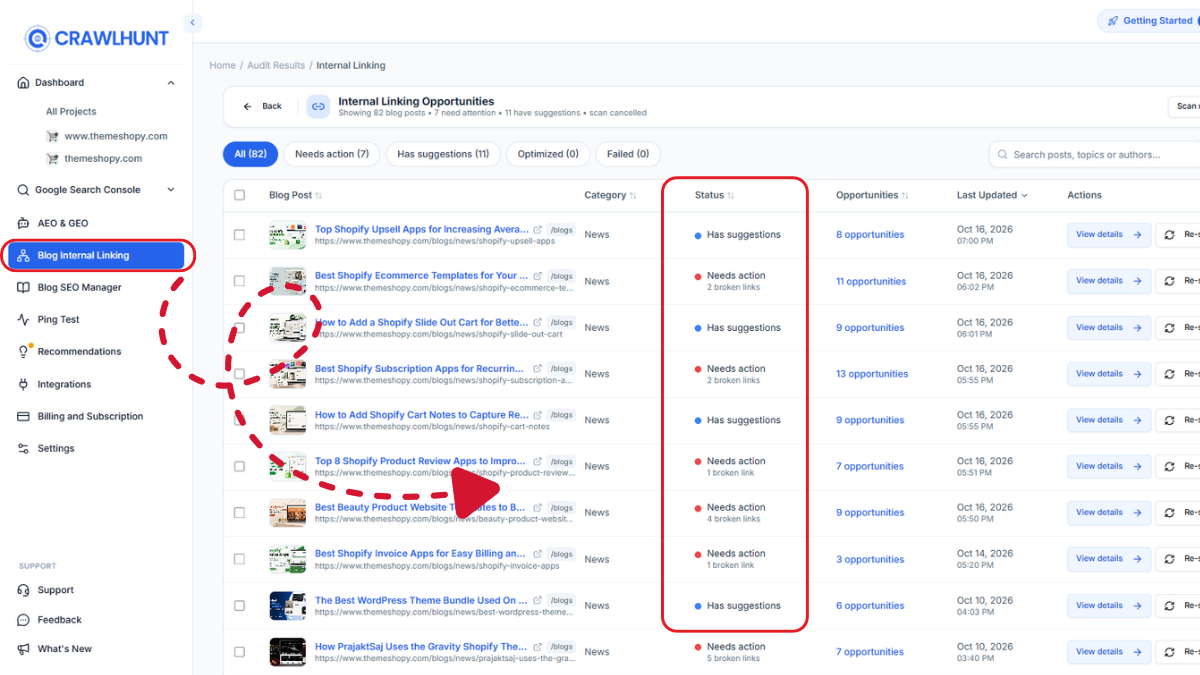
Task: Expand the Google Search Console chevron
Action: coord(171,190)
